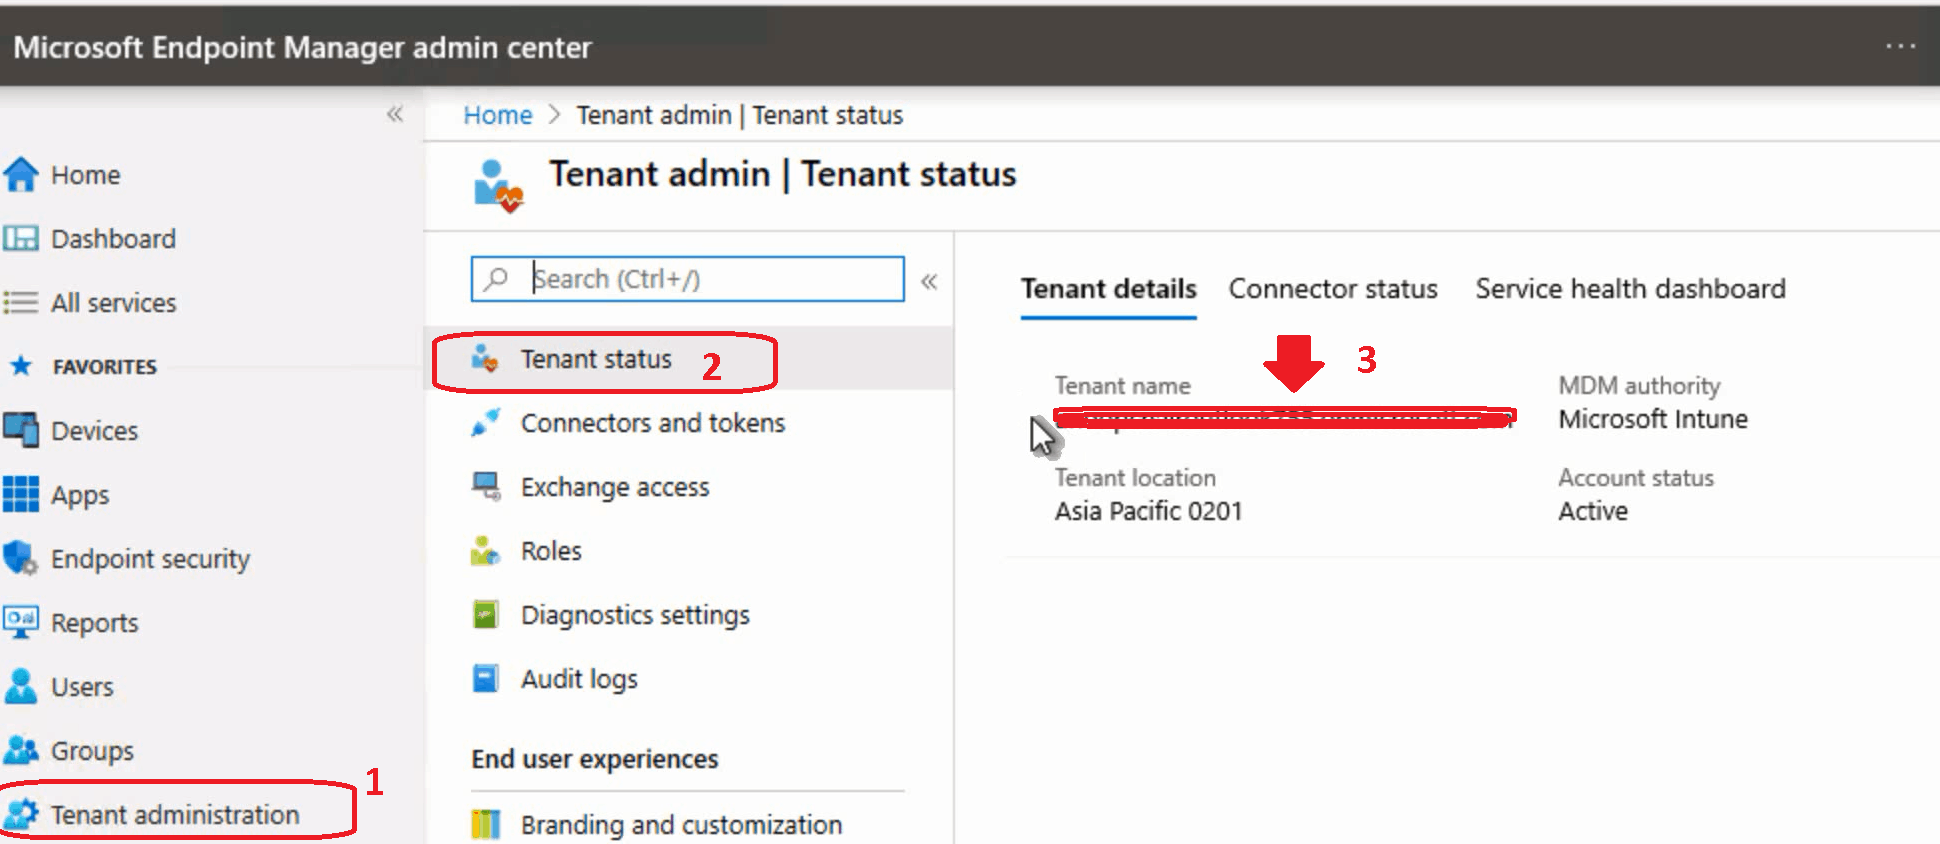Open Audit logs

coord(579,680)
